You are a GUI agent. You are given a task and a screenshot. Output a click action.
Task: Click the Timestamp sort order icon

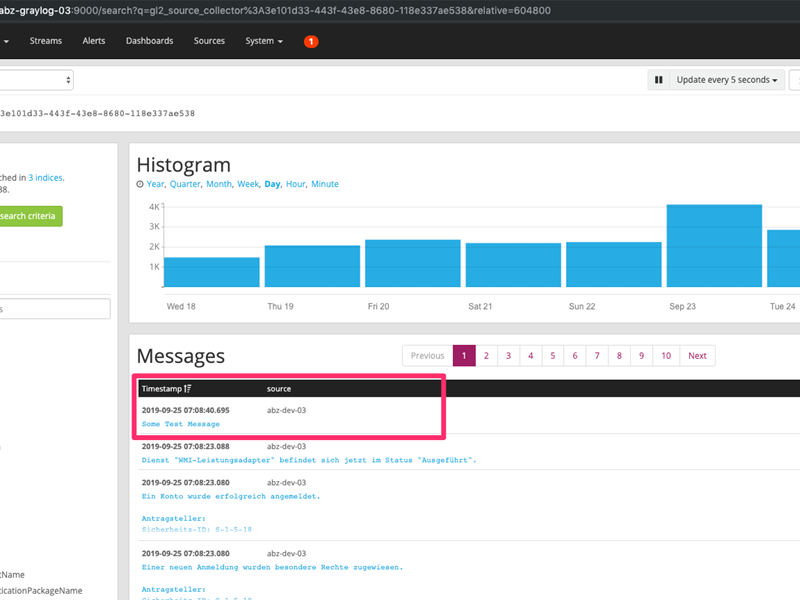(x=188, y=388)
